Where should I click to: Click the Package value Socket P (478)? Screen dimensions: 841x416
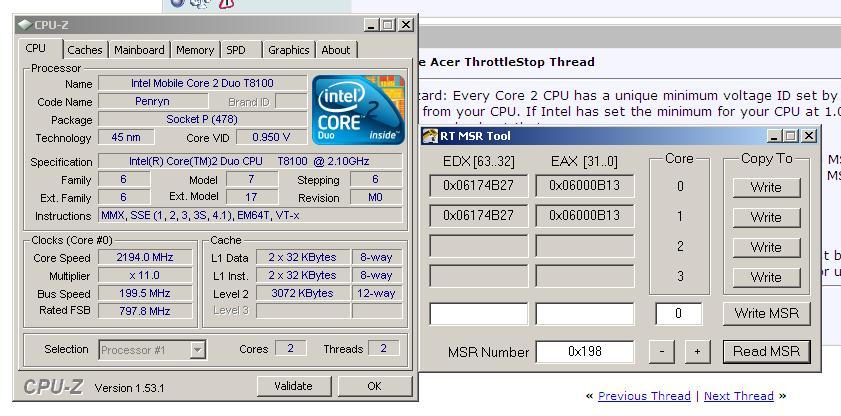click(202, 119)
